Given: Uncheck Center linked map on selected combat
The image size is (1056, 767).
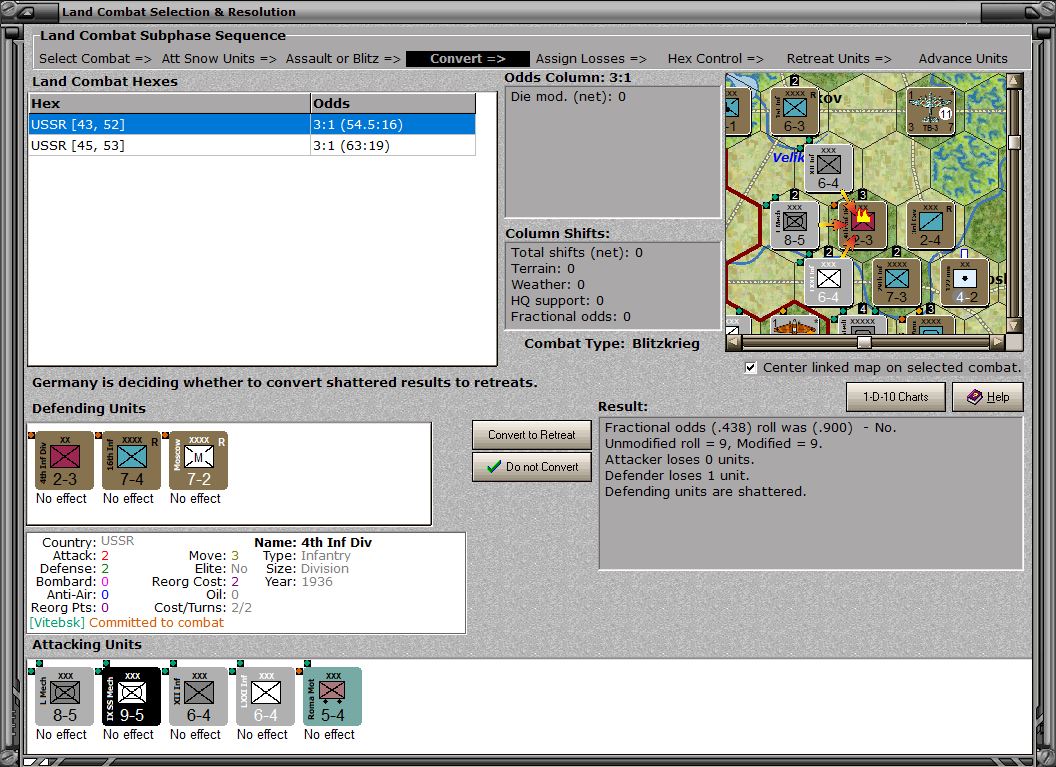Looking at the screenshot, I should (750, 366).
